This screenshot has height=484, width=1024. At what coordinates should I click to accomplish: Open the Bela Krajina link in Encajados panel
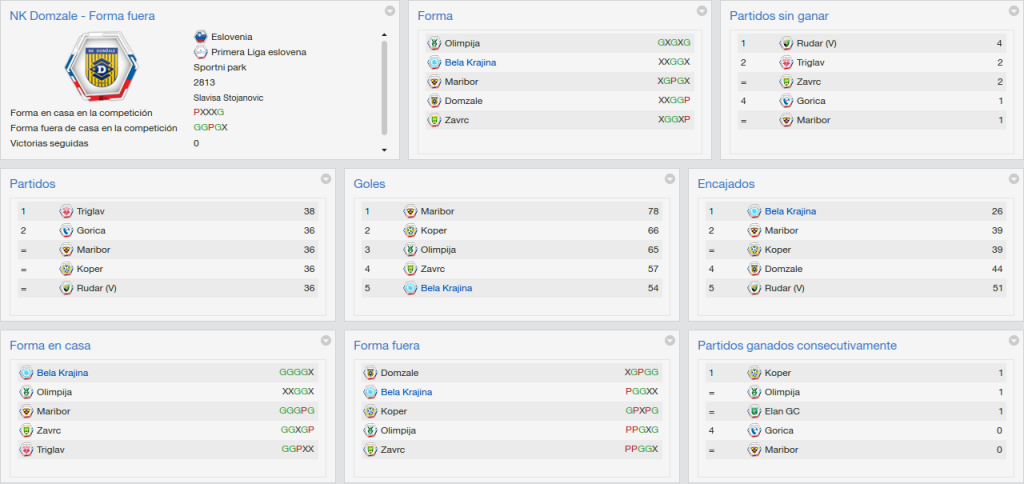(x=790, y=212)
